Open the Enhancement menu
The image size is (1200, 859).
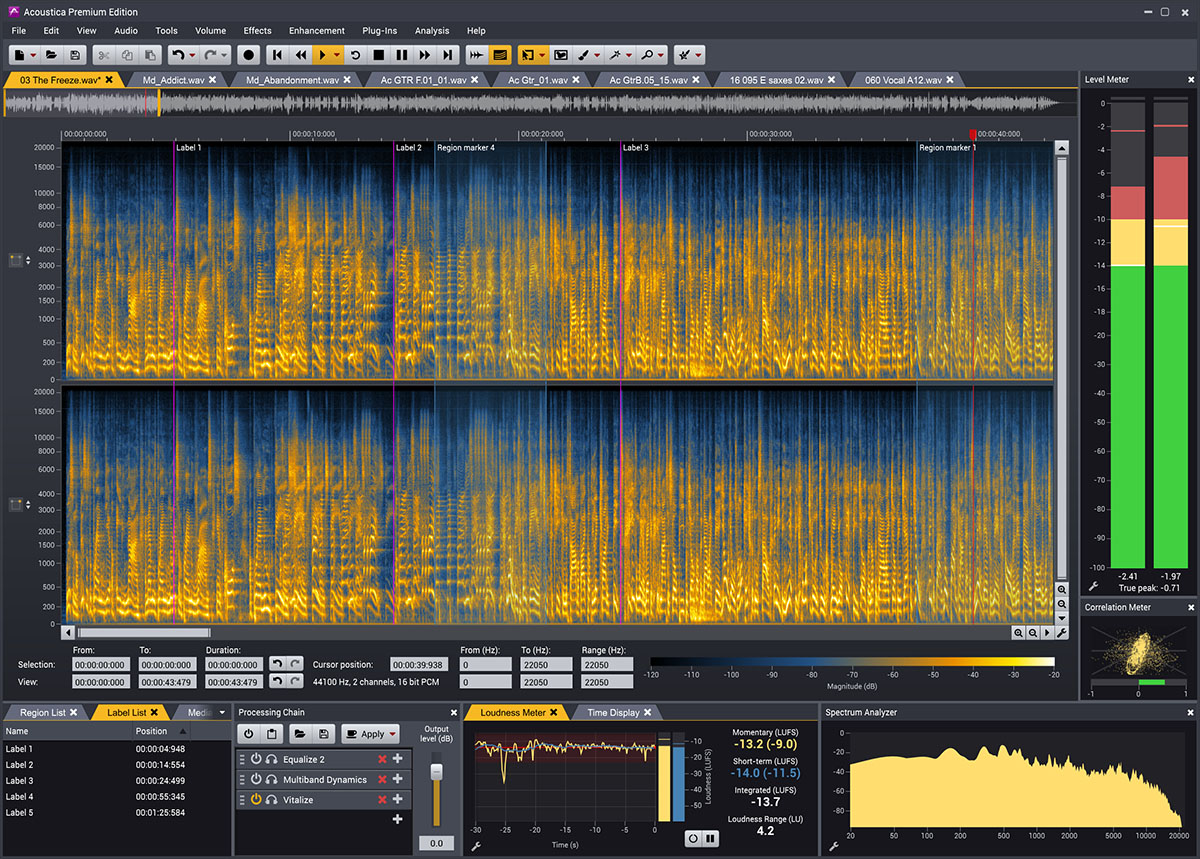point(316,31)
